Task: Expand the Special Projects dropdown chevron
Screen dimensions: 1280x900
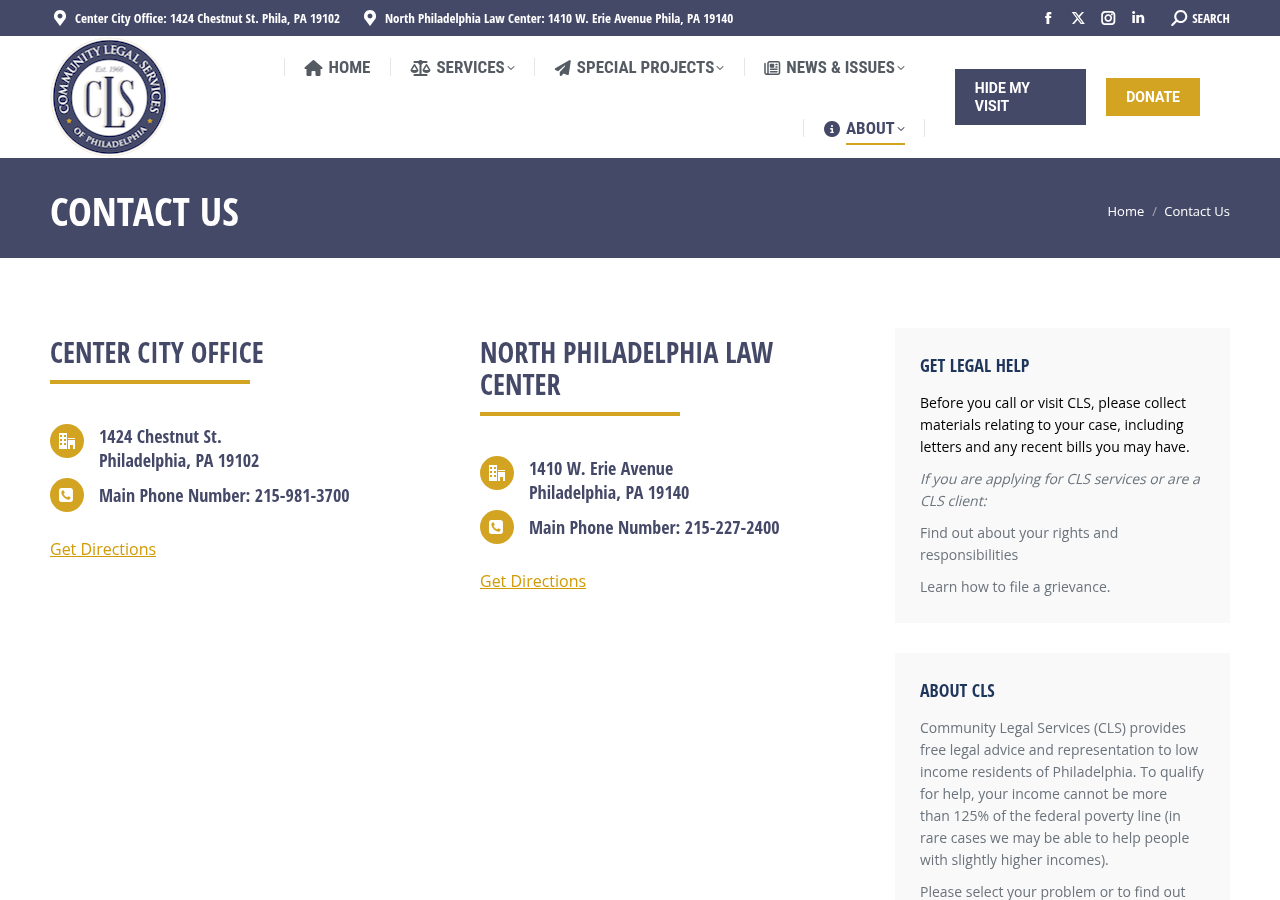Action: [720, 68]
